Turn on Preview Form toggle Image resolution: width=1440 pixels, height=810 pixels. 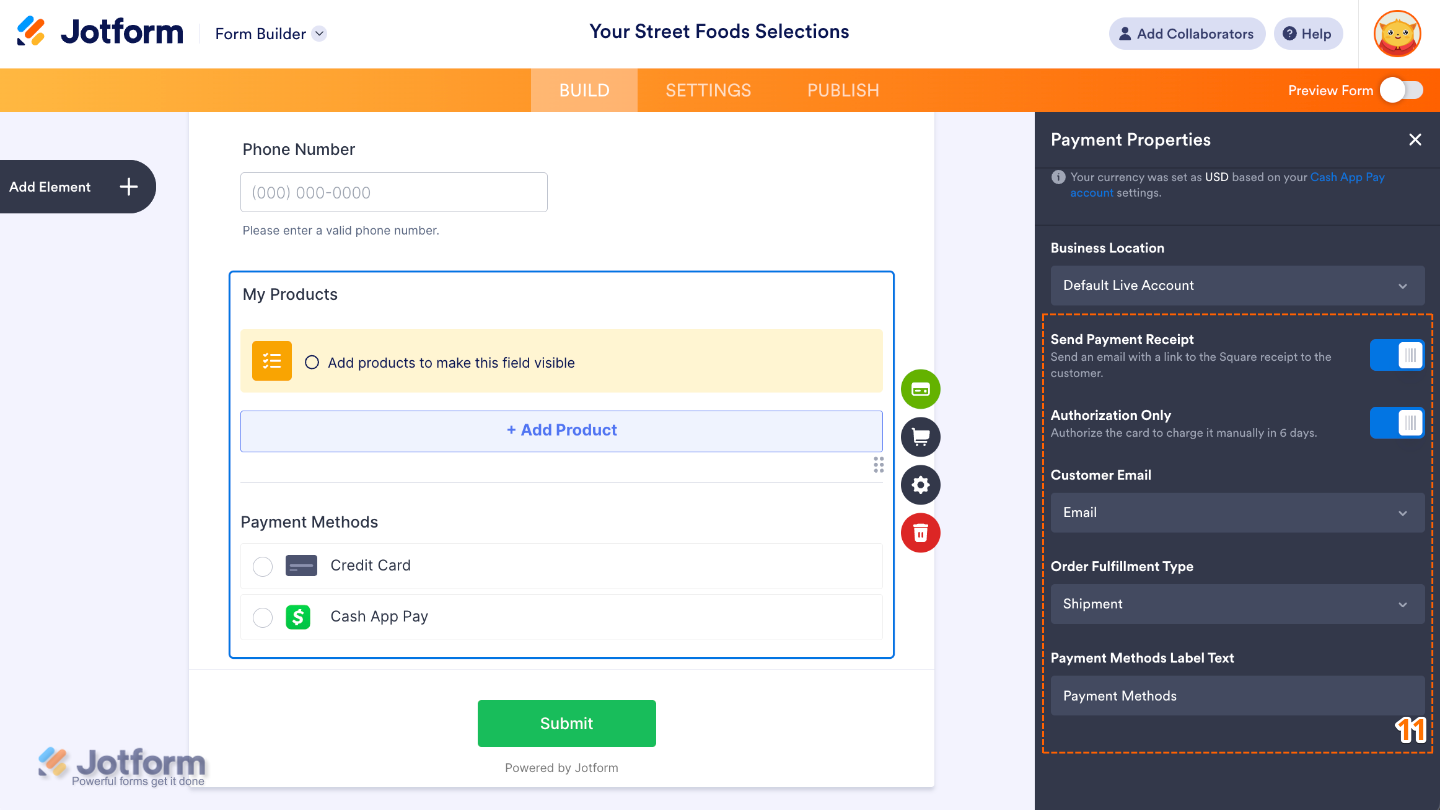click(x=1400, y=90)
